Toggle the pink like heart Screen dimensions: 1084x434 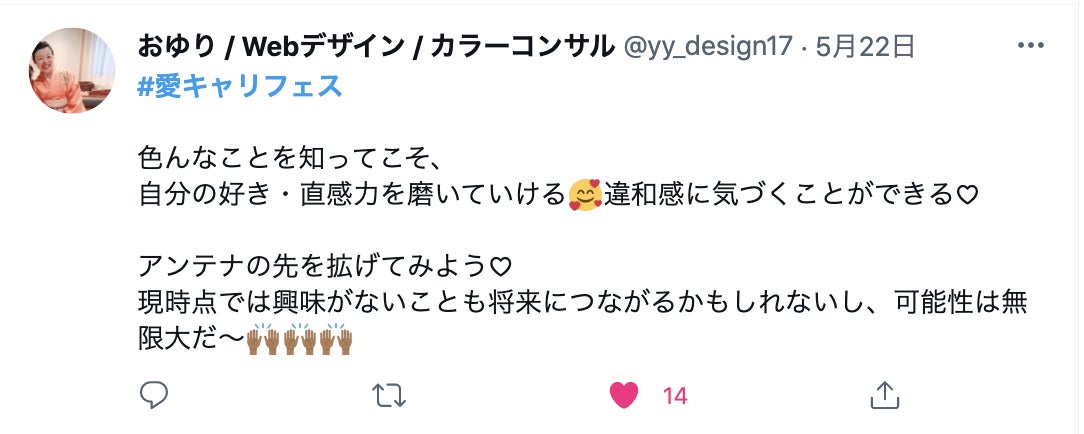coord(623,396)
